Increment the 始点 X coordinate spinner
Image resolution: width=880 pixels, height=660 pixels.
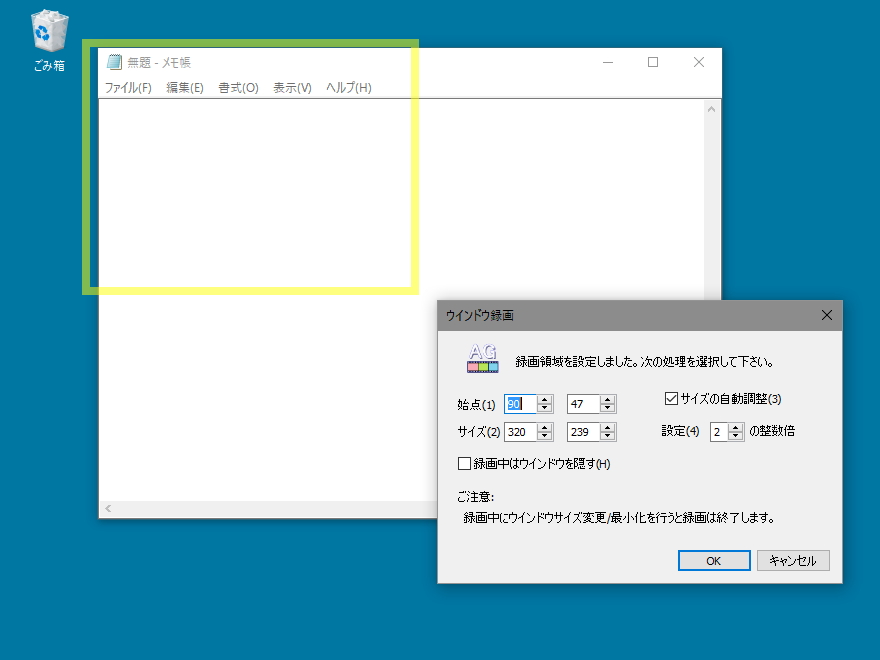point(542,399)
